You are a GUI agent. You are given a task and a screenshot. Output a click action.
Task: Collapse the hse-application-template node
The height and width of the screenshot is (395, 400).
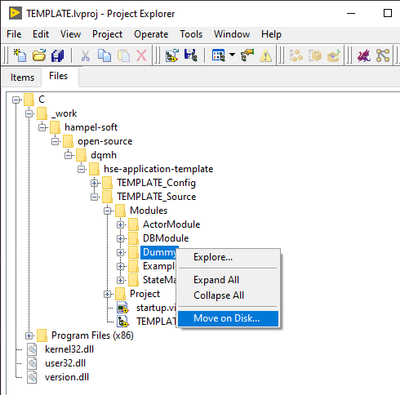81,169
